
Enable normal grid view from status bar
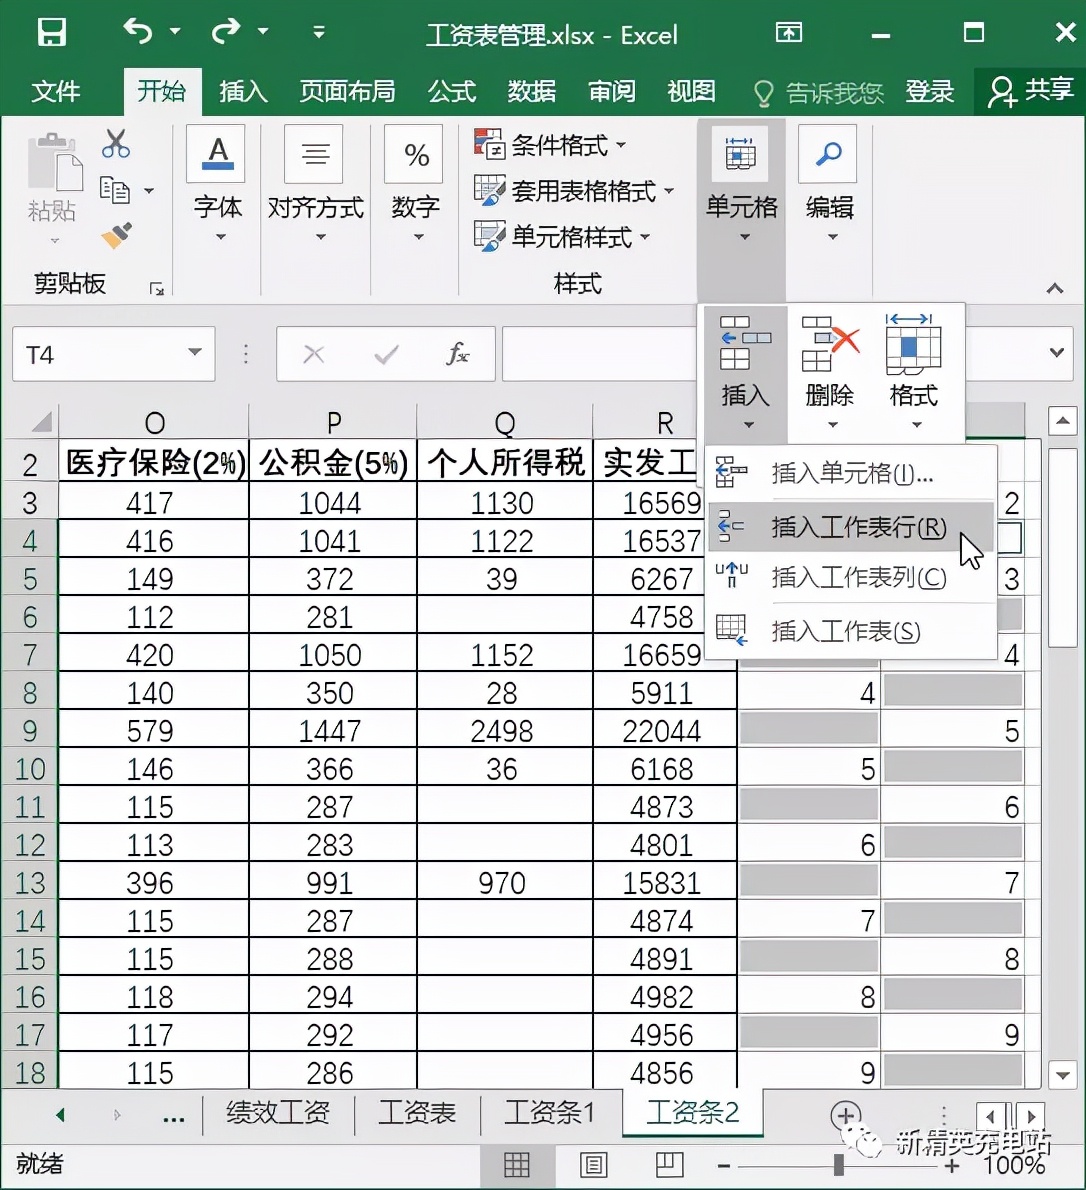pos(517,1165)
